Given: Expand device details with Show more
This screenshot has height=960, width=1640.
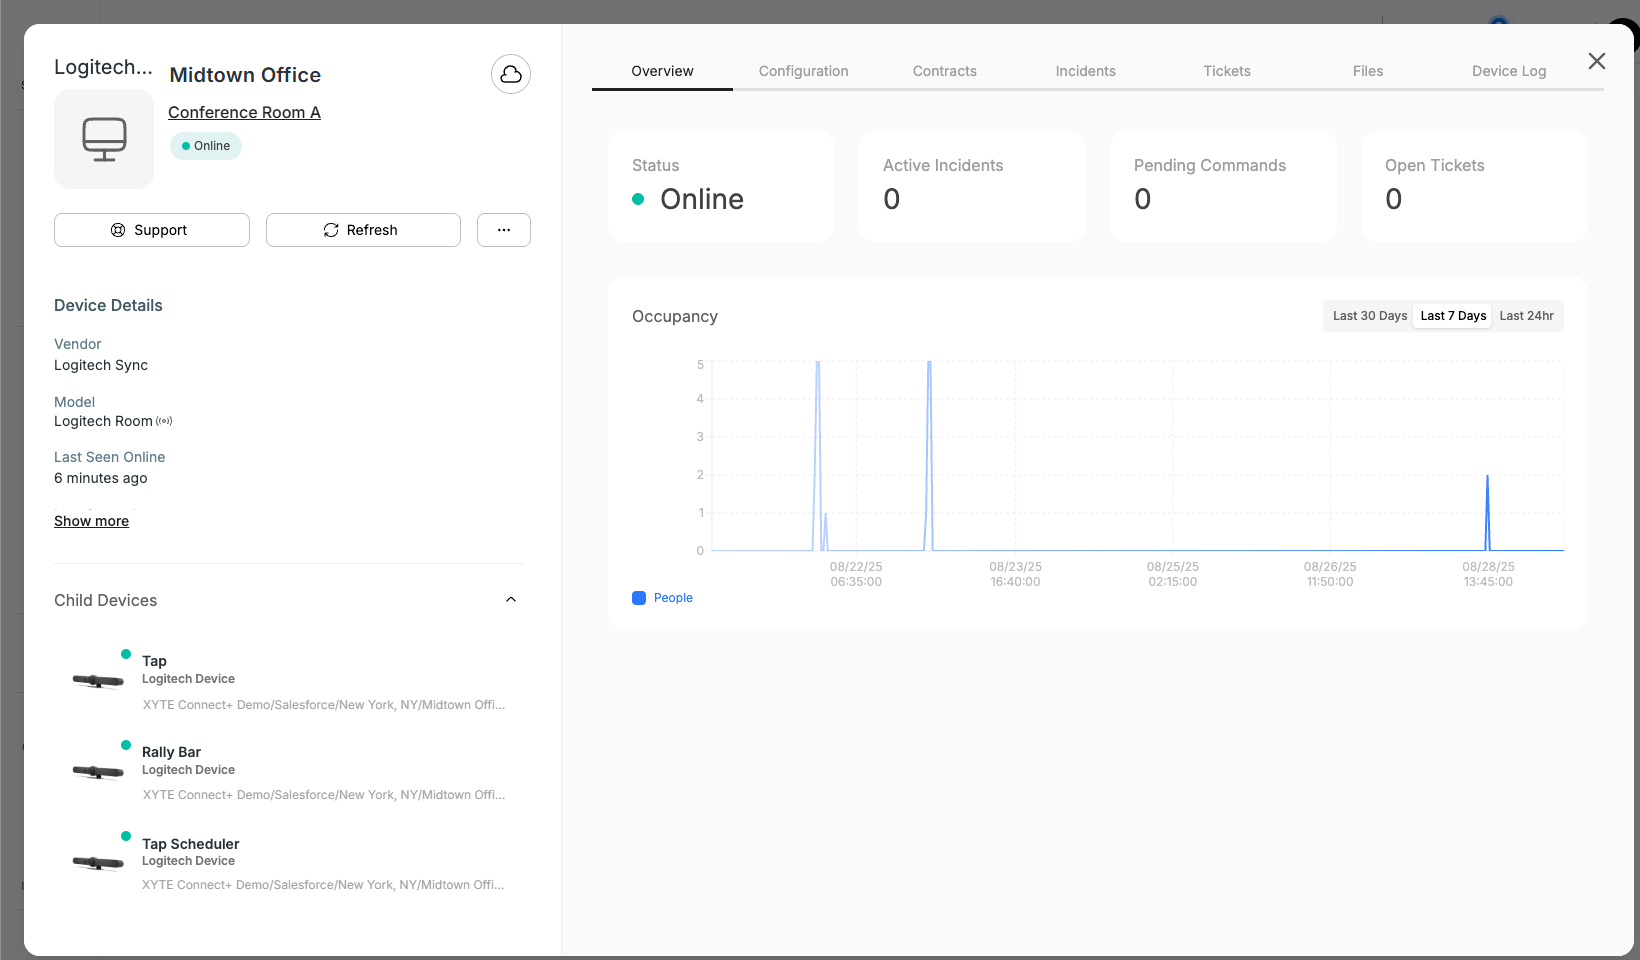Looking at the screenshot, I should click(91, 521).
